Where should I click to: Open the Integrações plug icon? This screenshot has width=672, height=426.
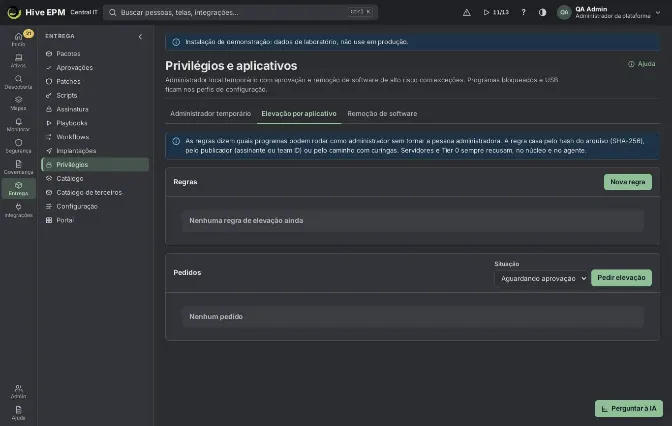tap(18, 210)
